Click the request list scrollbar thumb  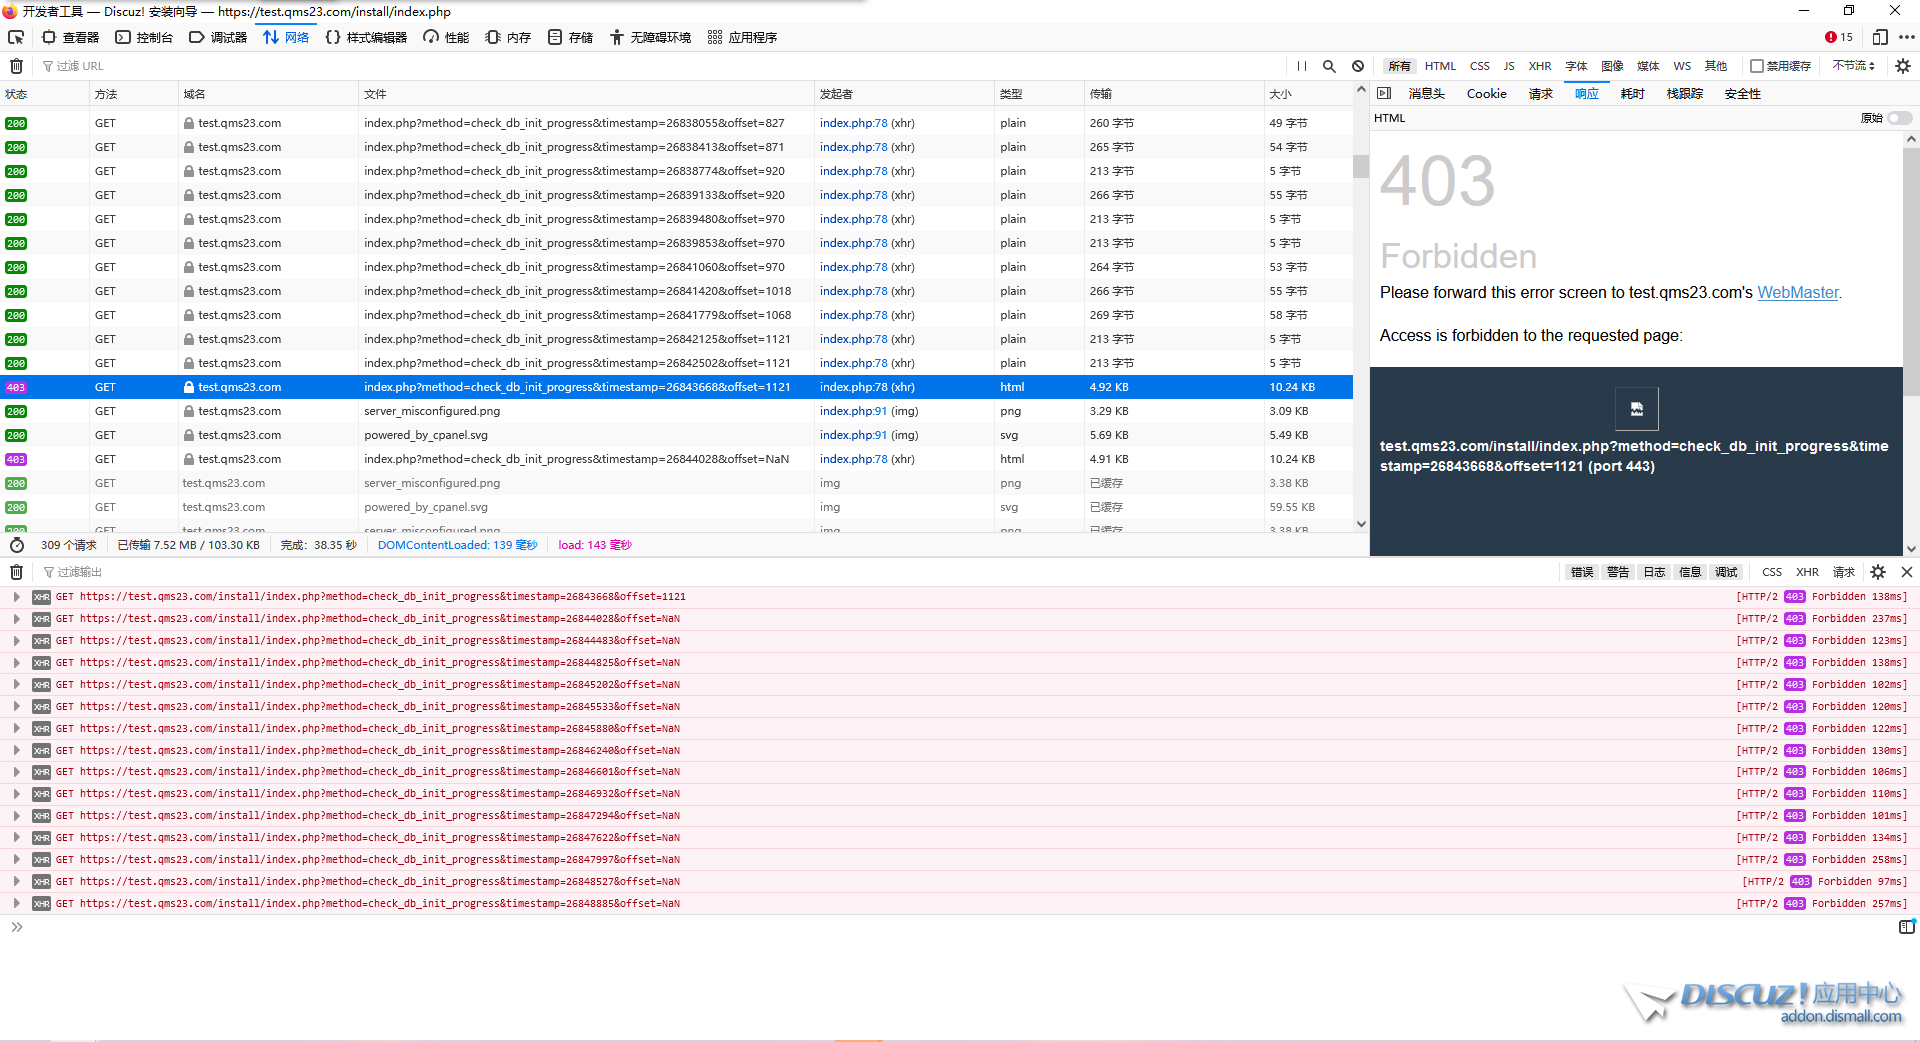coord(1360,166)
